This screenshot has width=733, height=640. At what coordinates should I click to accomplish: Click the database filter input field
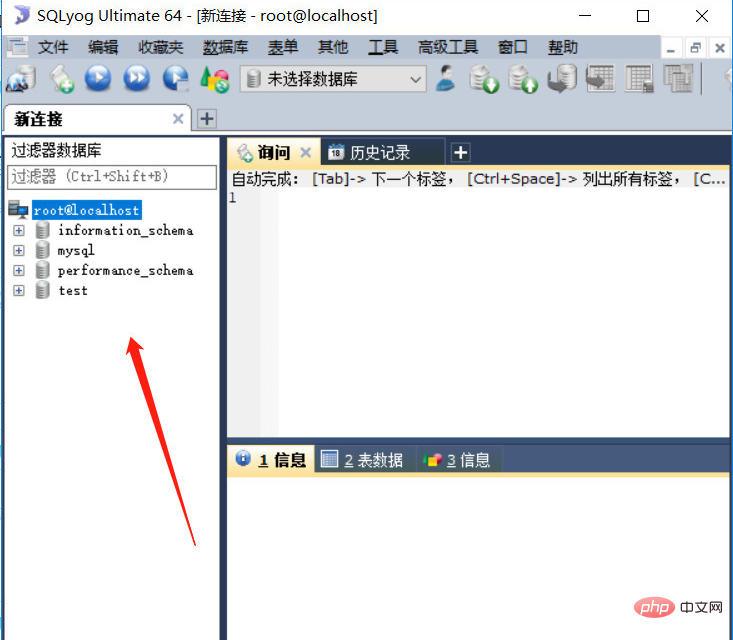pos(112,177)
